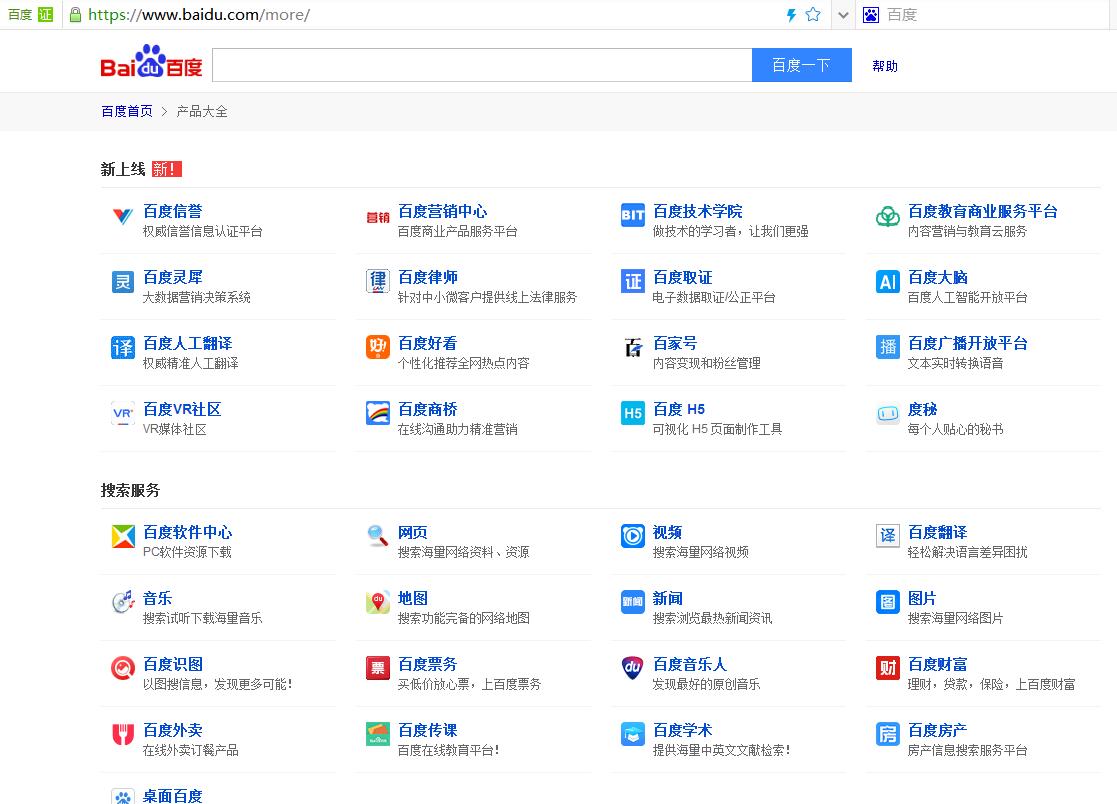The width and height of the screenshot is (1117, 804).
Task: Open the 百度商桥 rainbow icon
Action: 378,414
